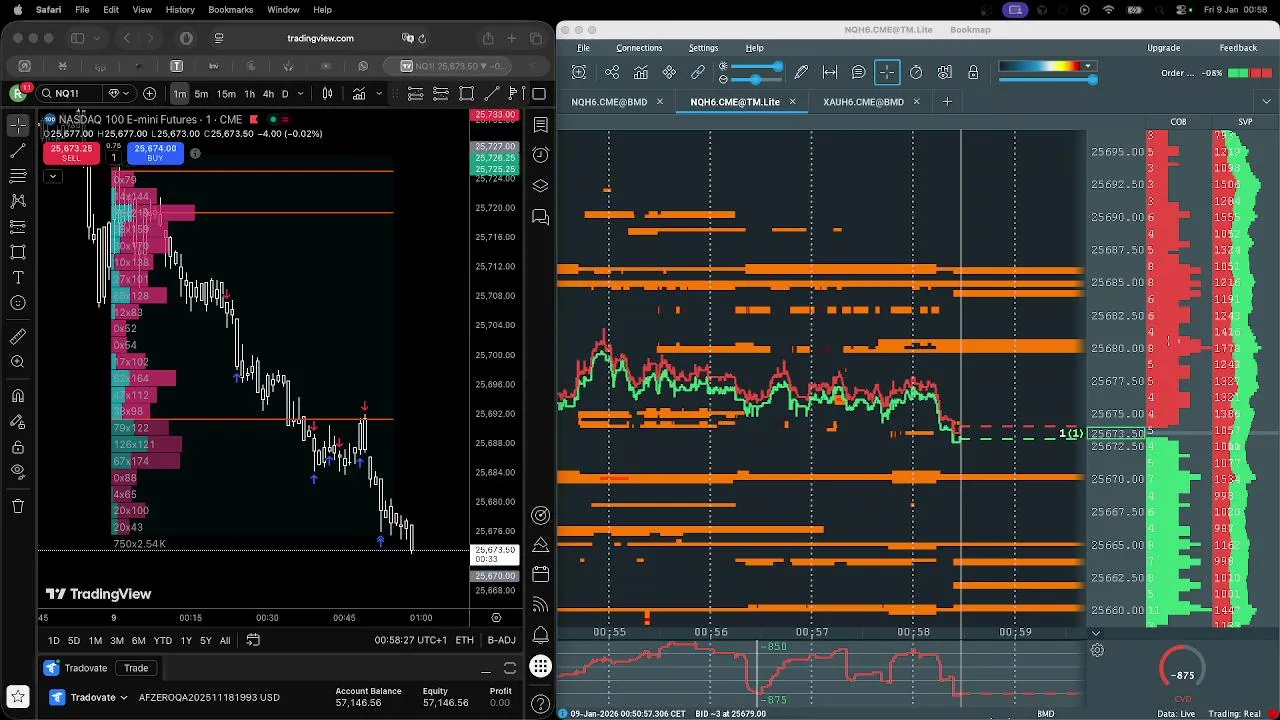Click the Bookmap Feedback link
This screenshot has width=1280, height=720.
(1238, 48)
